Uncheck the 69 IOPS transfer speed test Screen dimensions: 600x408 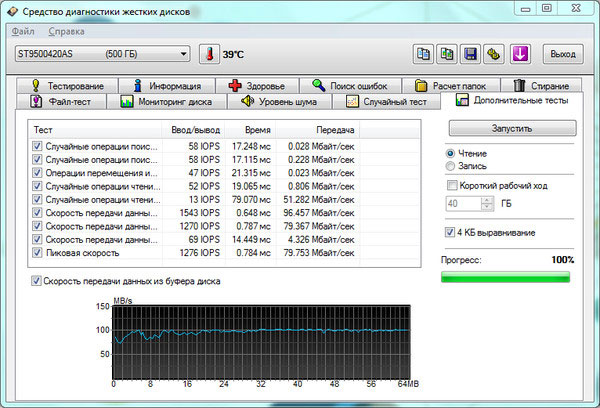tap(37, 239)
